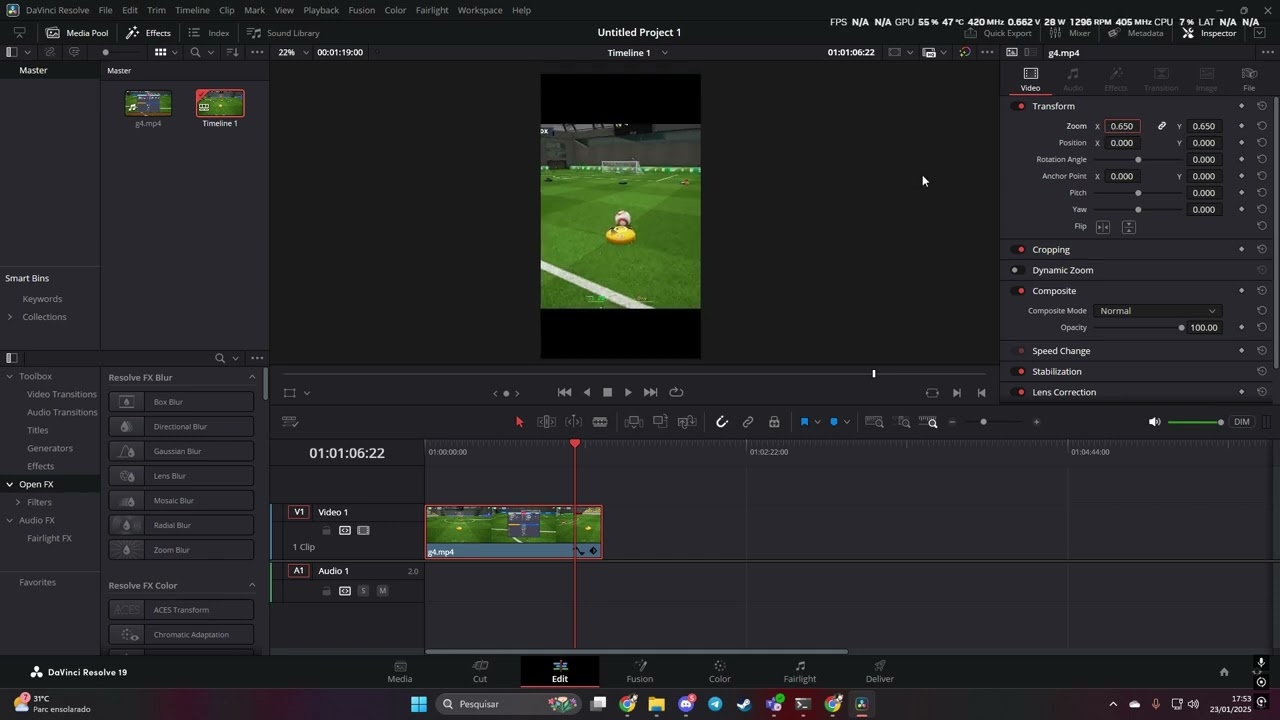
Task: Open the Timeline View Options icon
Action: [x=291, y=422]
